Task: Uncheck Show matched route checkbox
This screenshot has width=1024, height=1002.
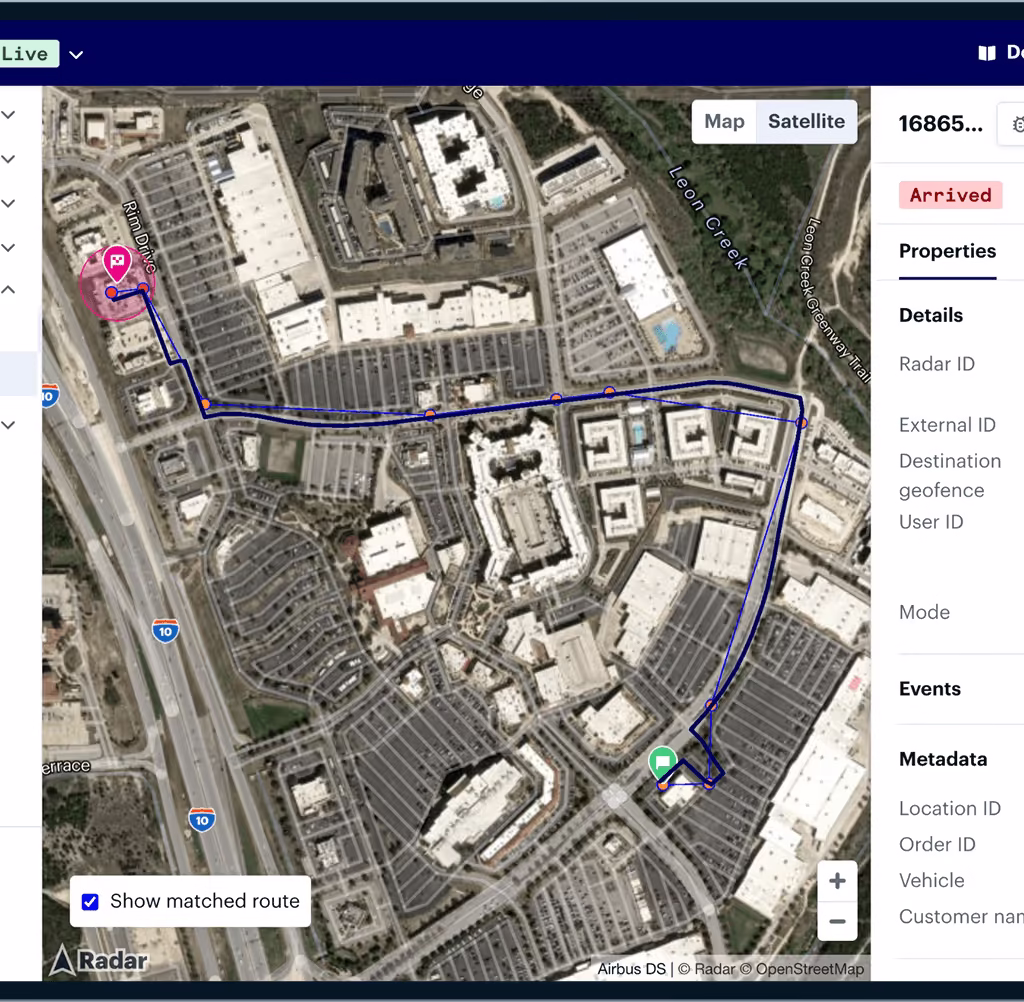Action: pyautogui.click(x=90, y=901)
